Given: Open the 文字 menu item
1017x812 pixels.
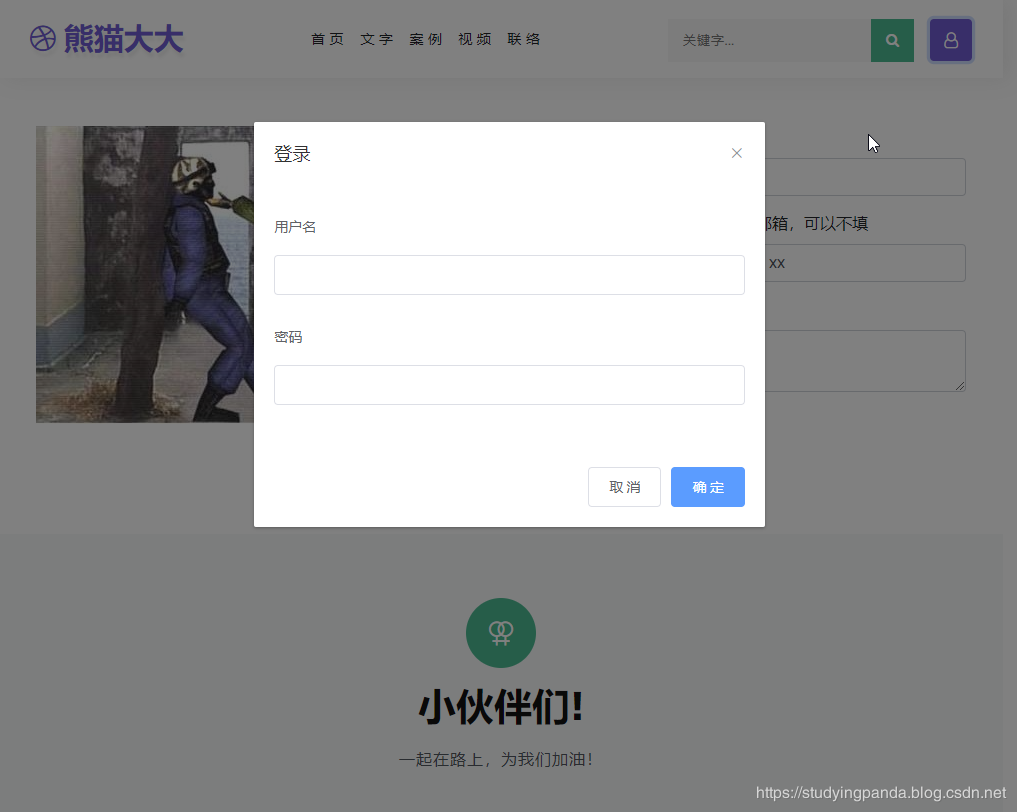Looking at the screenshot, I should pyautogui.click(x=376, y=39).
